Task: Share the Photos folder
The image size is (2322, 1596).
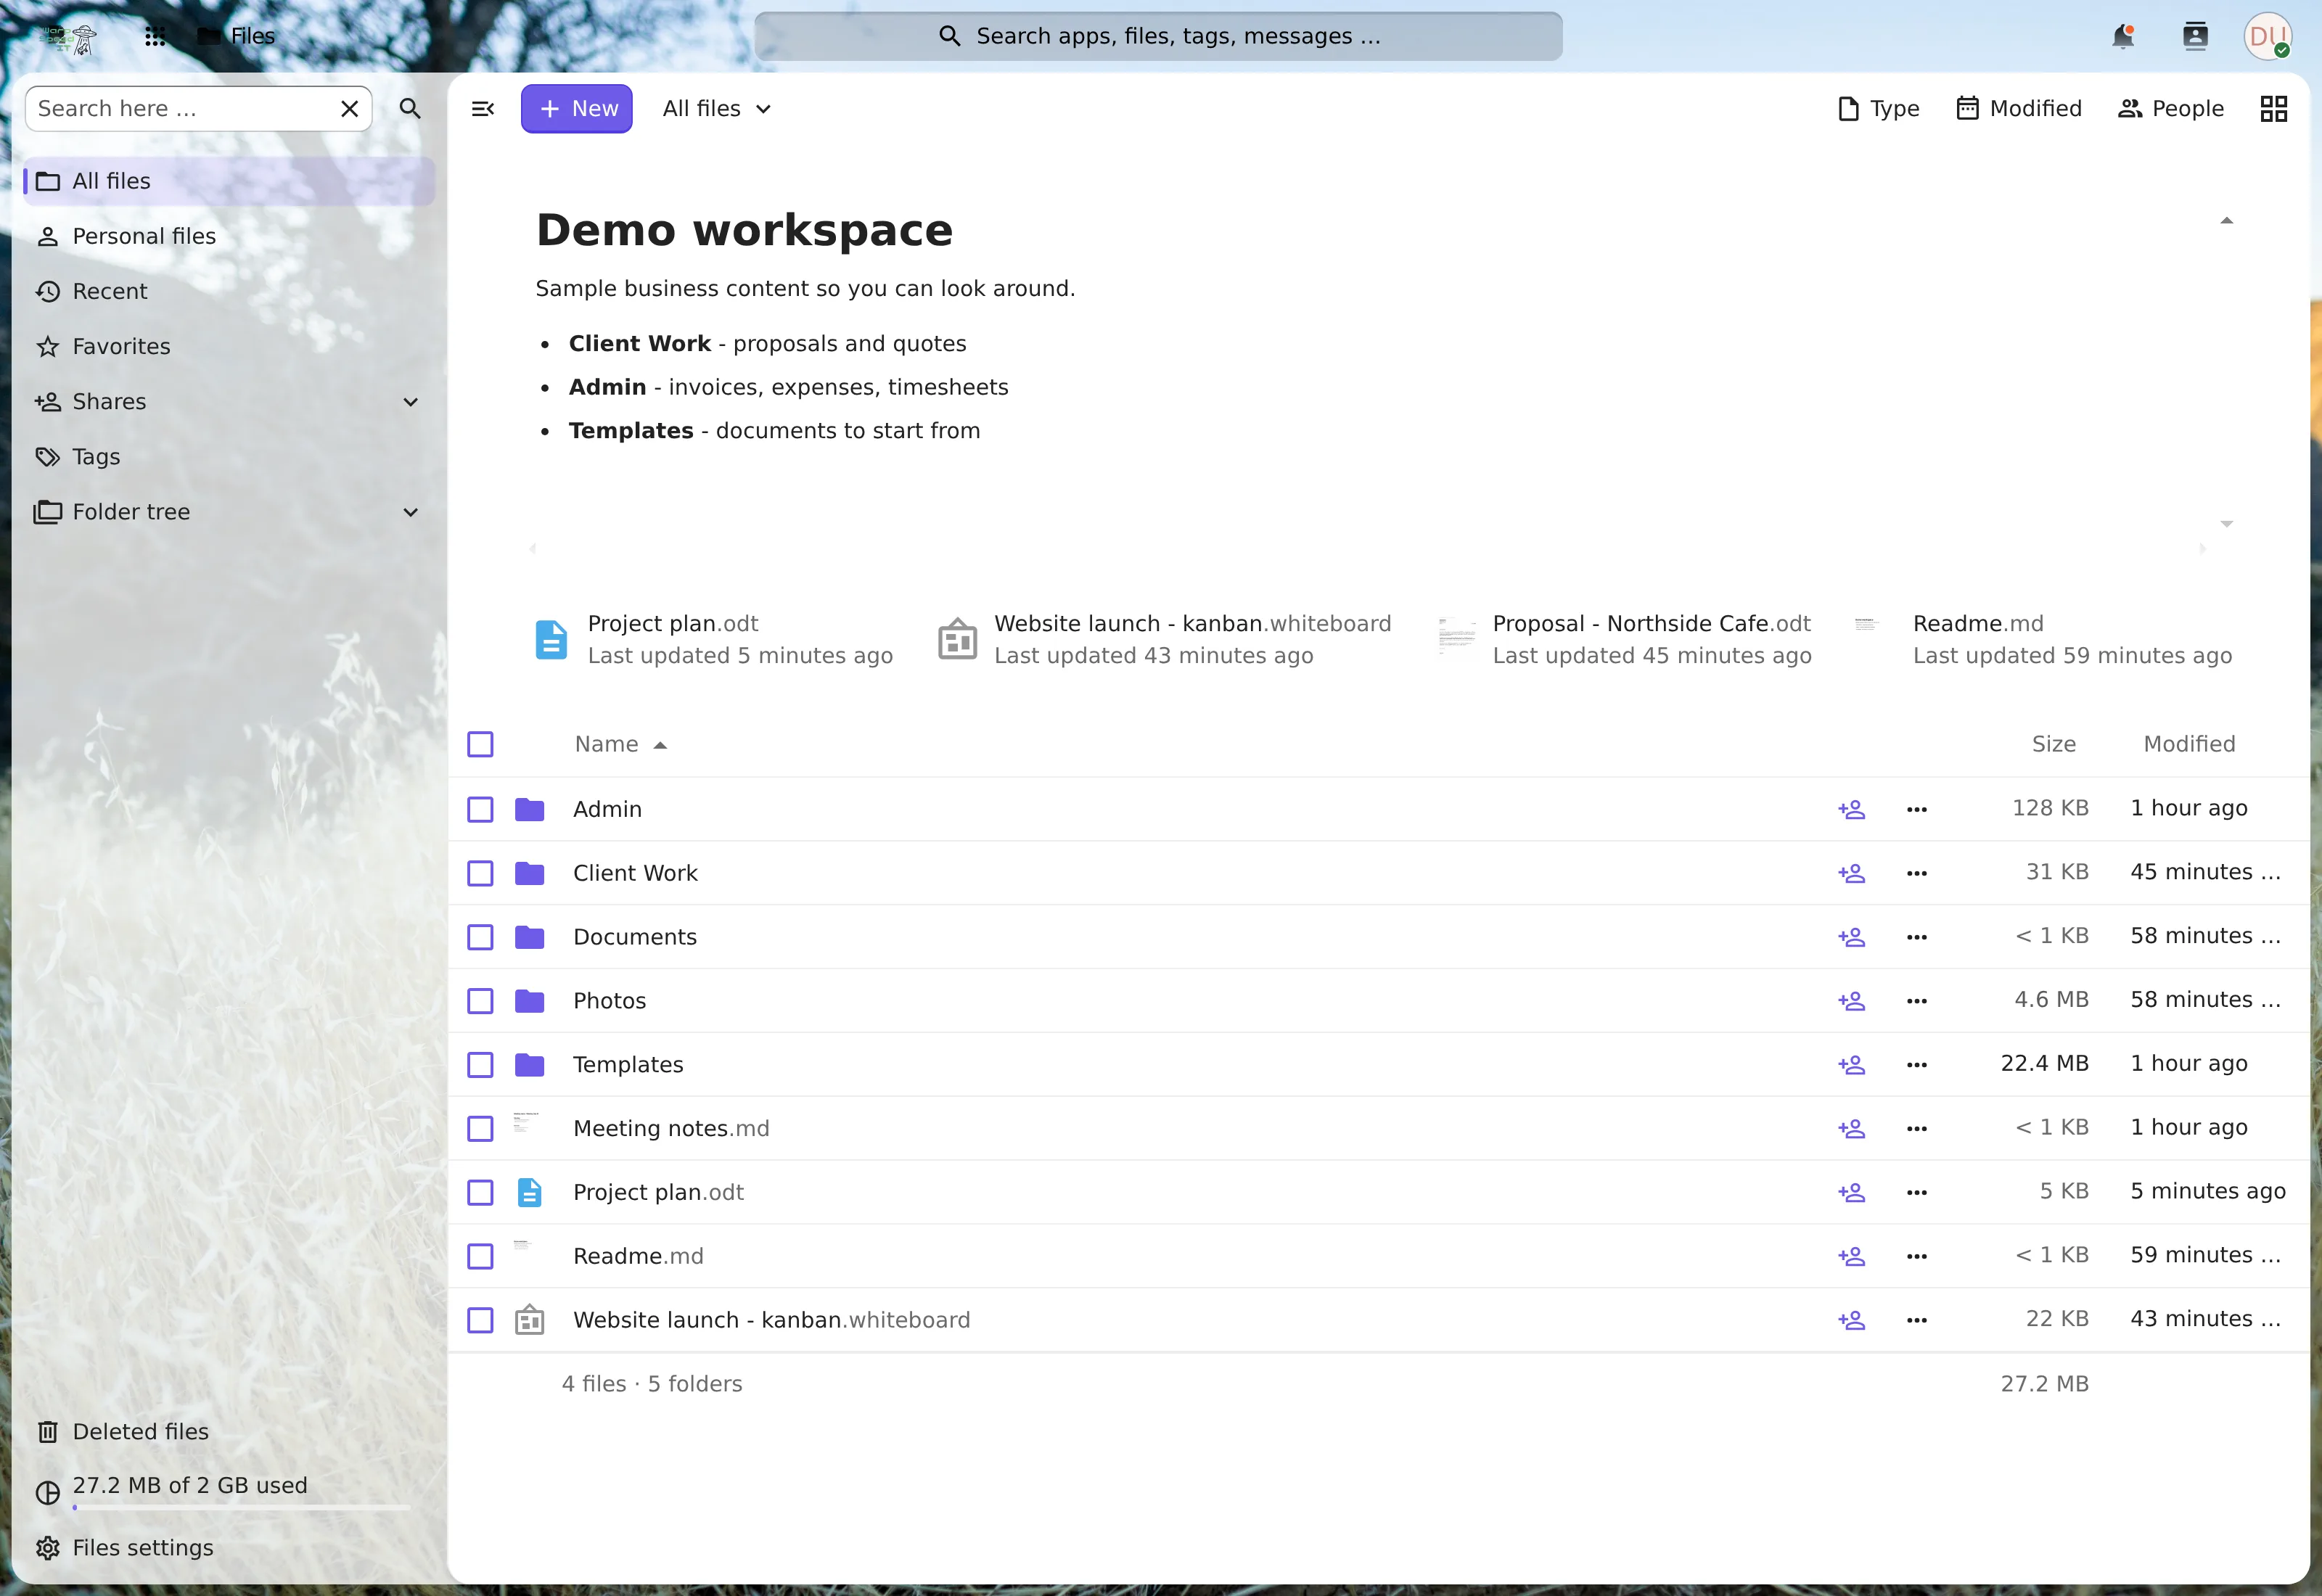Action: pos(1851,1001)
